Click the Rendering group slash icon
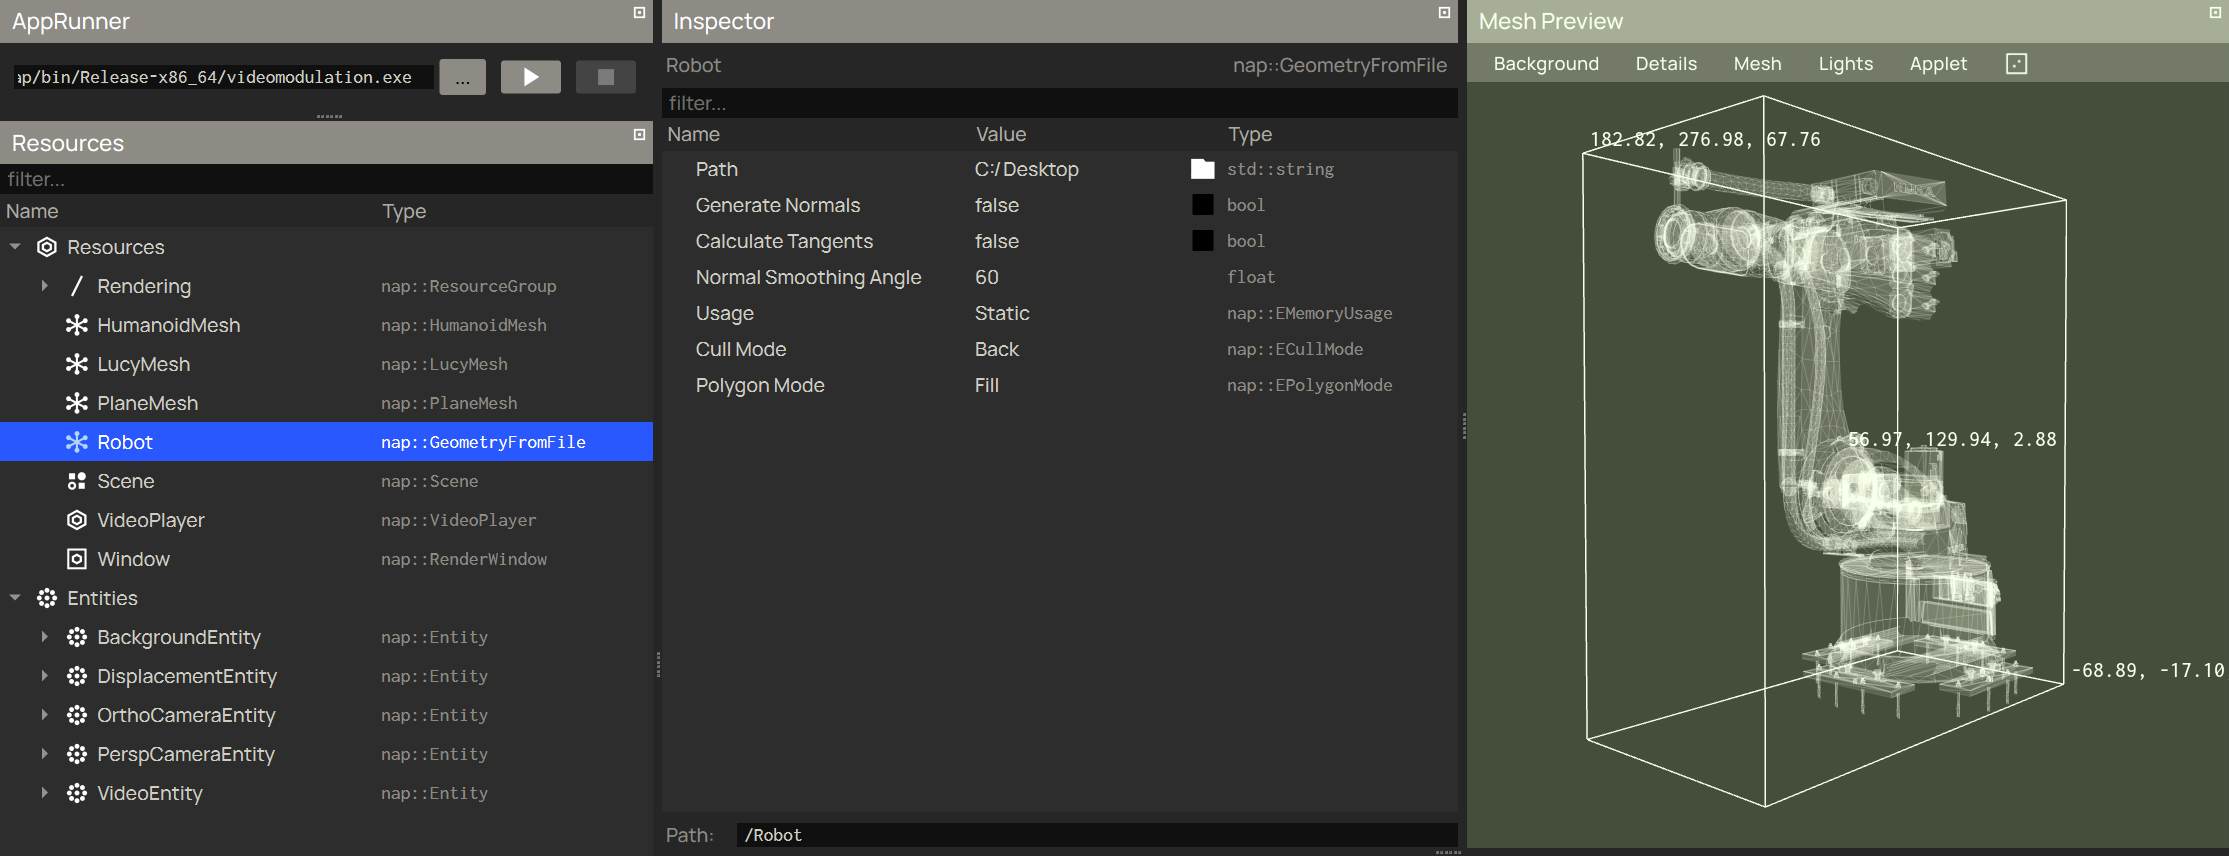This screenshot has height=856, width=2229. tap(76, 286)
